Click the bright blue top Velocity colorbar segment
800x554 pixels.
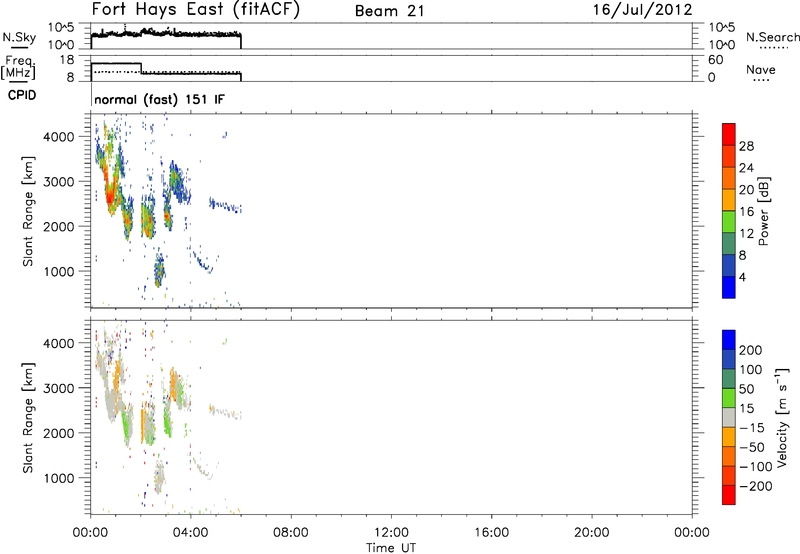pos(729,340)
